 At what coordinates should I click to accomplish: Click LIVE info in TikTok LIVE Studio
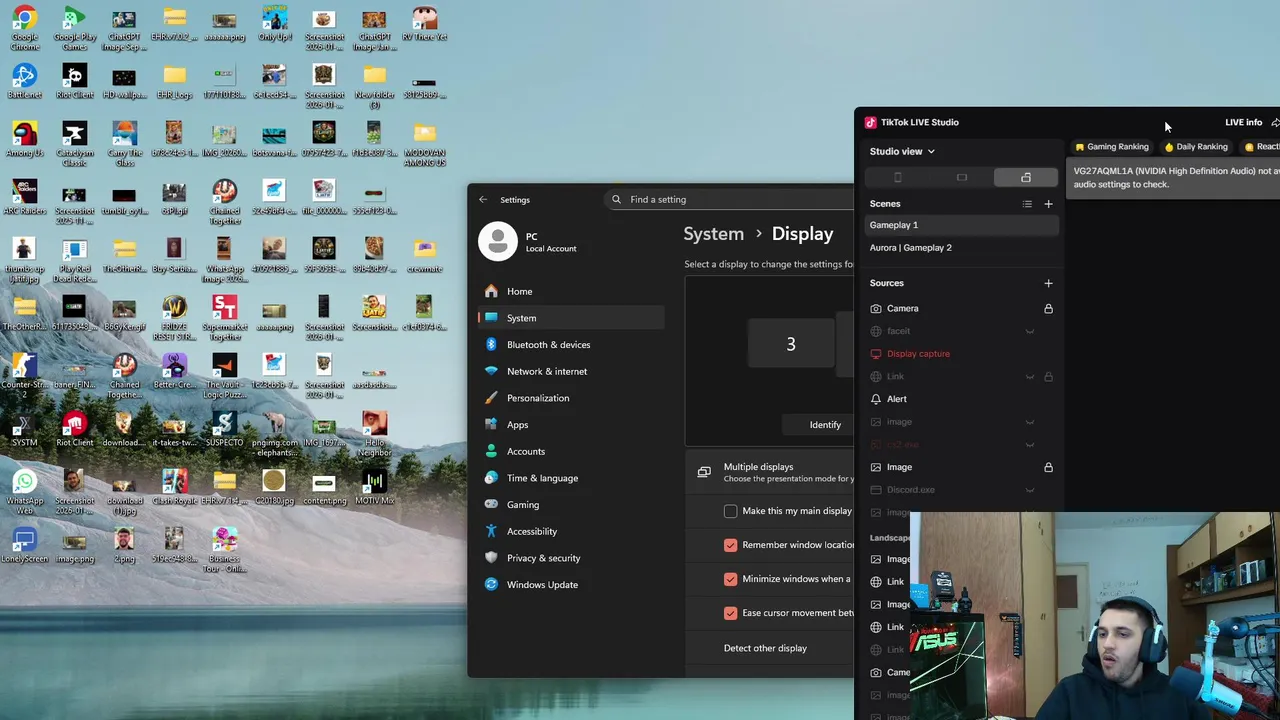tap(1243, 122)
